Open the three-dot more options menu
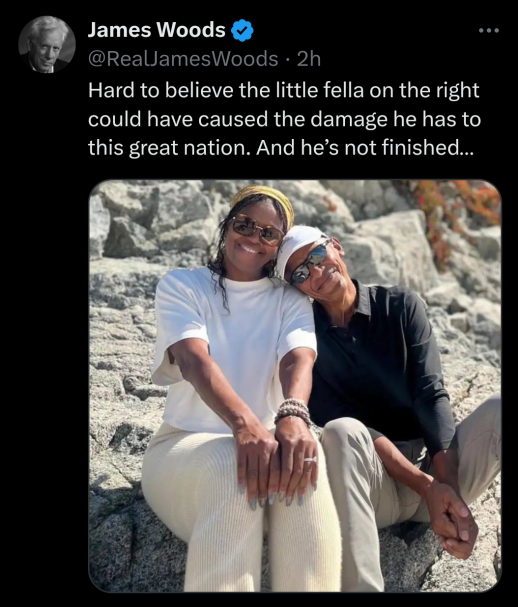Viewport: 518px width, 607px height. point(489,30)
